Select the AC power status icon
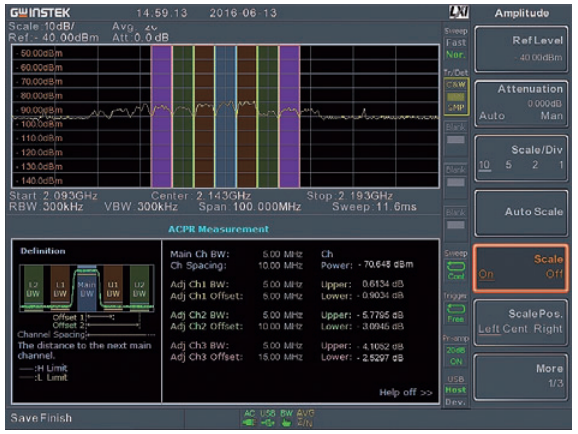 pyautogui.click(x=250, y=418)
